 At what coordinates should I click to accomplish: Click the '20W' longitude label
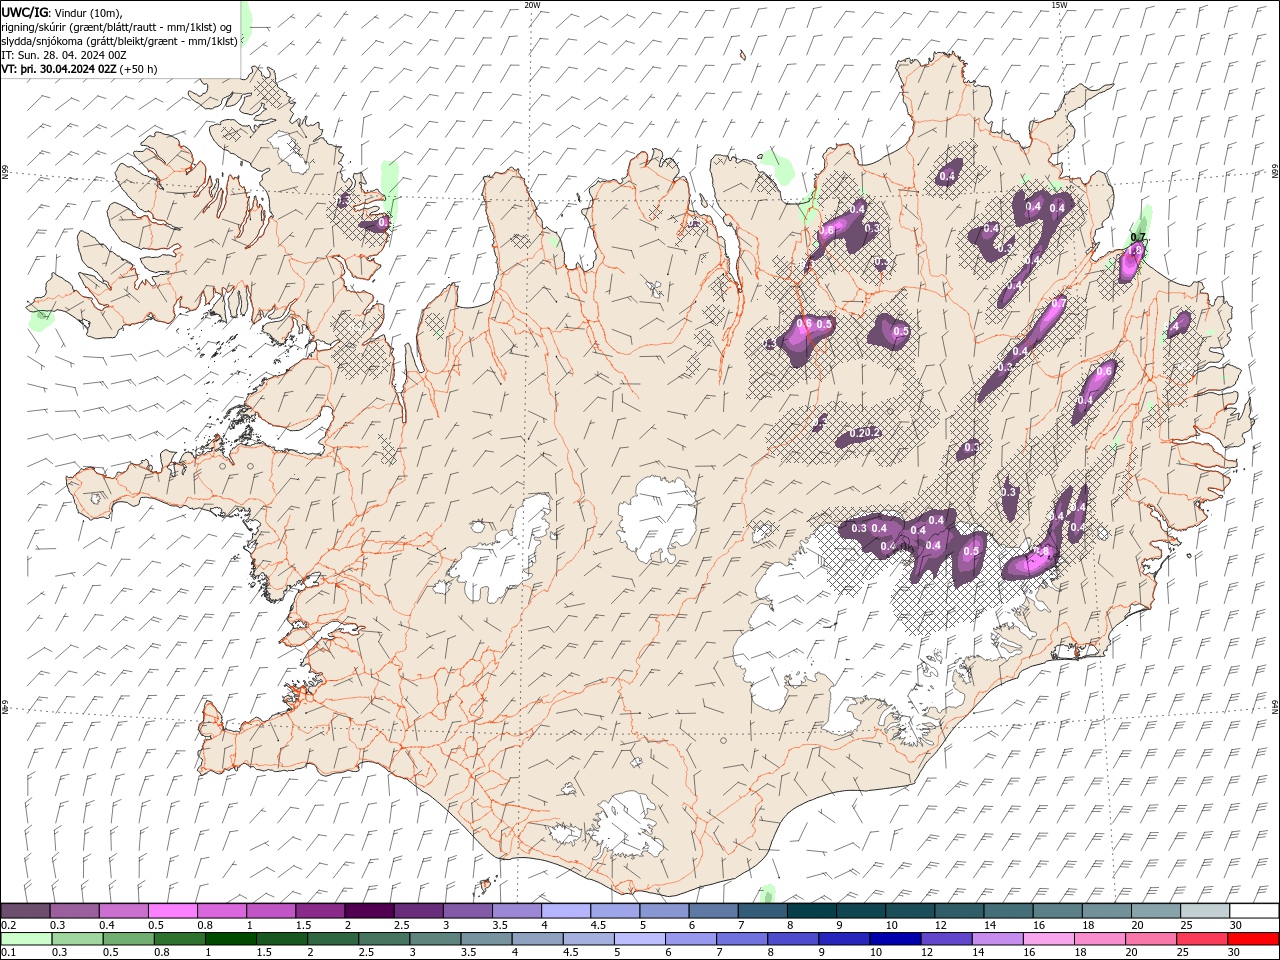532,4
